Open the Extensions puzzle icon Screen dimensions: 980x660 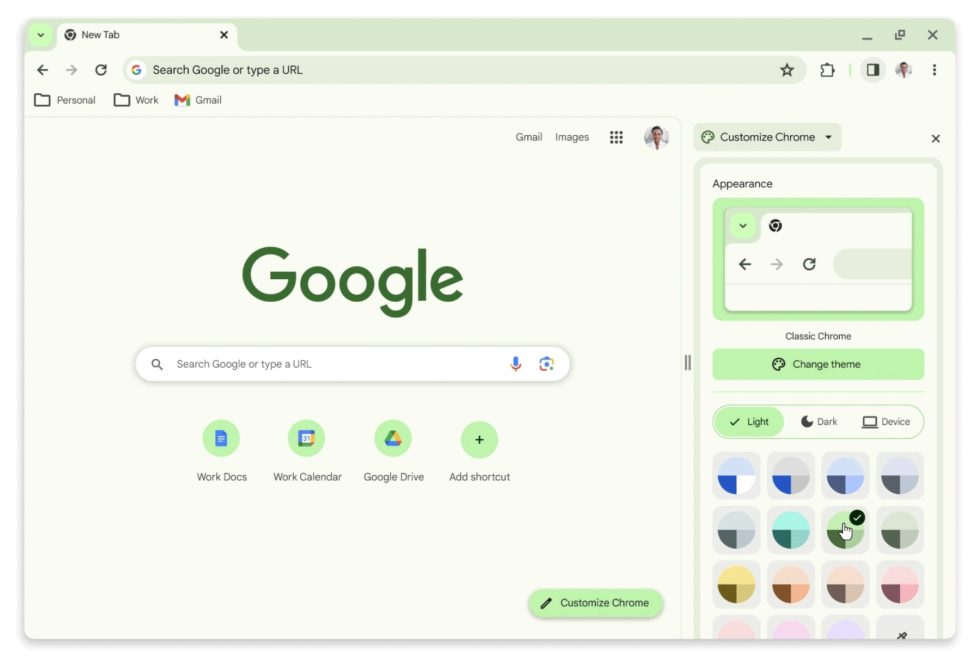[827, 70]
